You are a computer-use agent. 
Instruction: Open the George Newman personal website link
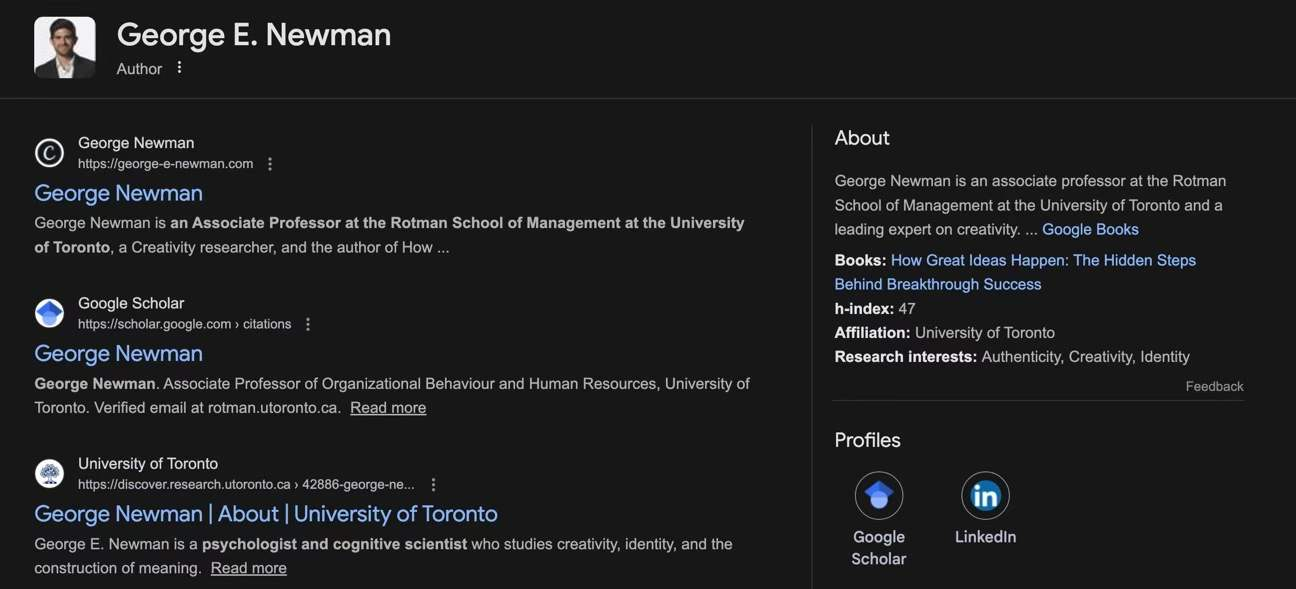point(118,193)
